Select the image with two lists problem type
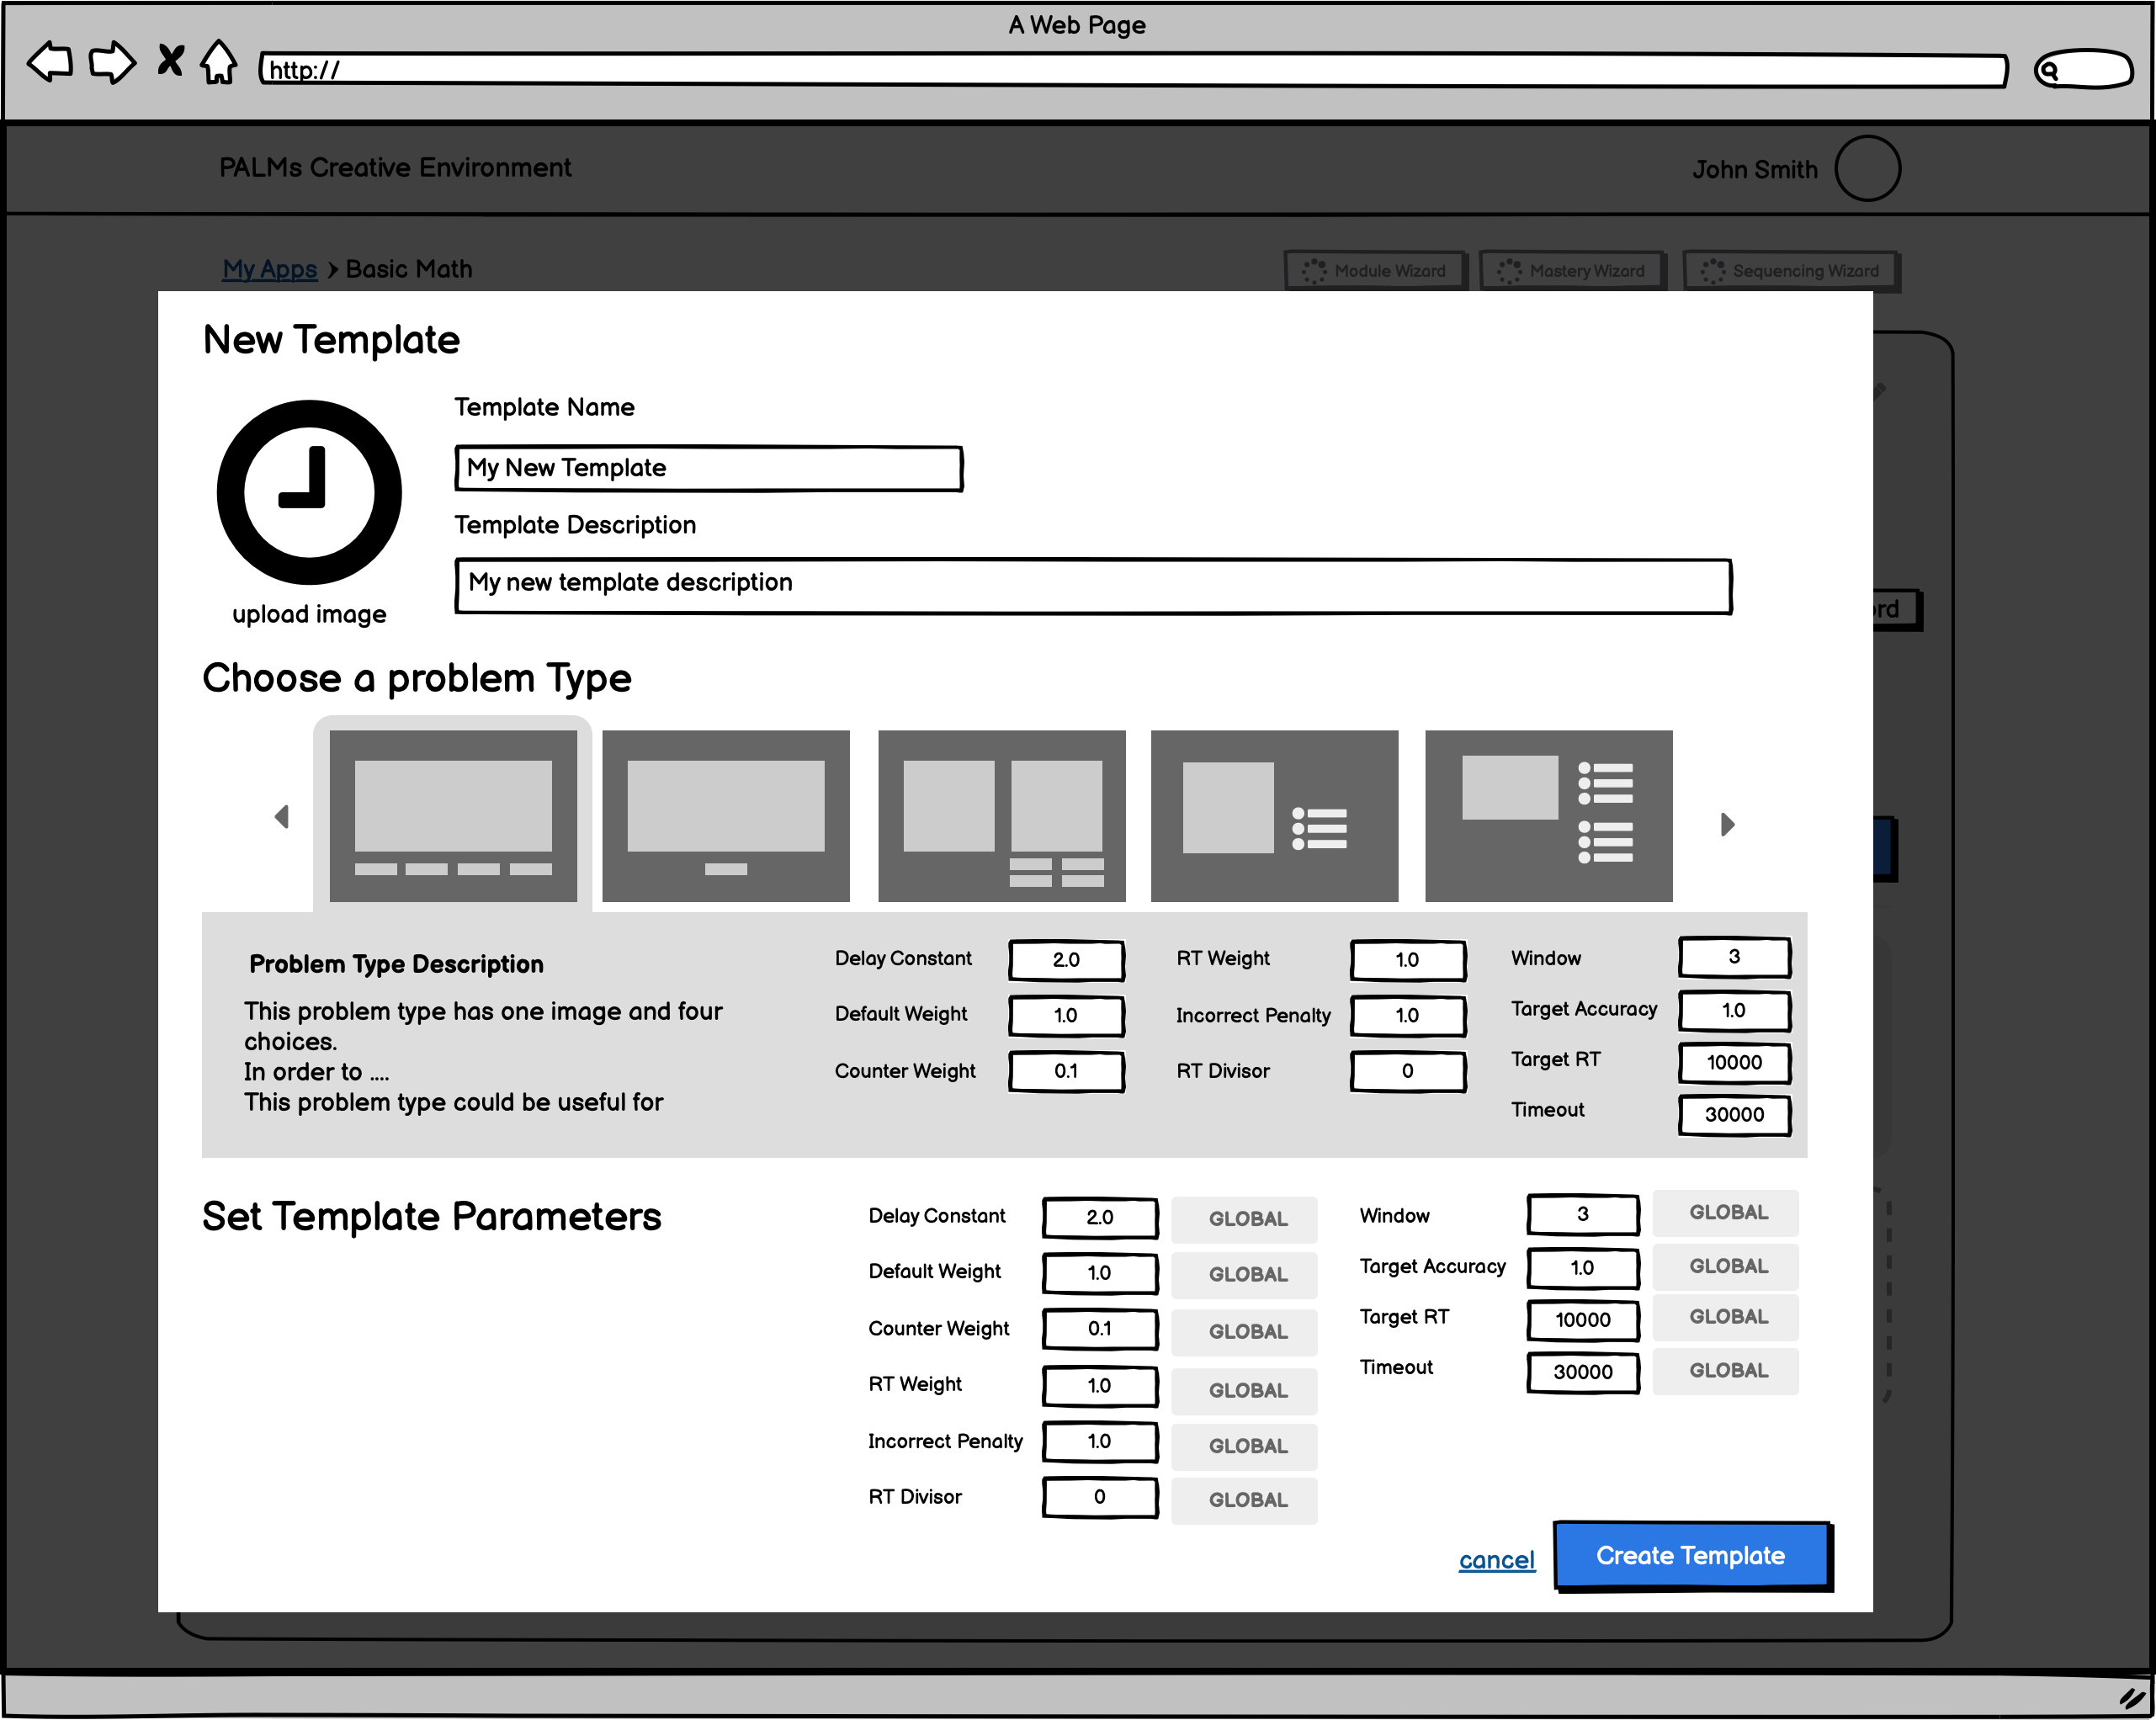The width and height of the screenshot is (2156, 1720). (1547, 815)
